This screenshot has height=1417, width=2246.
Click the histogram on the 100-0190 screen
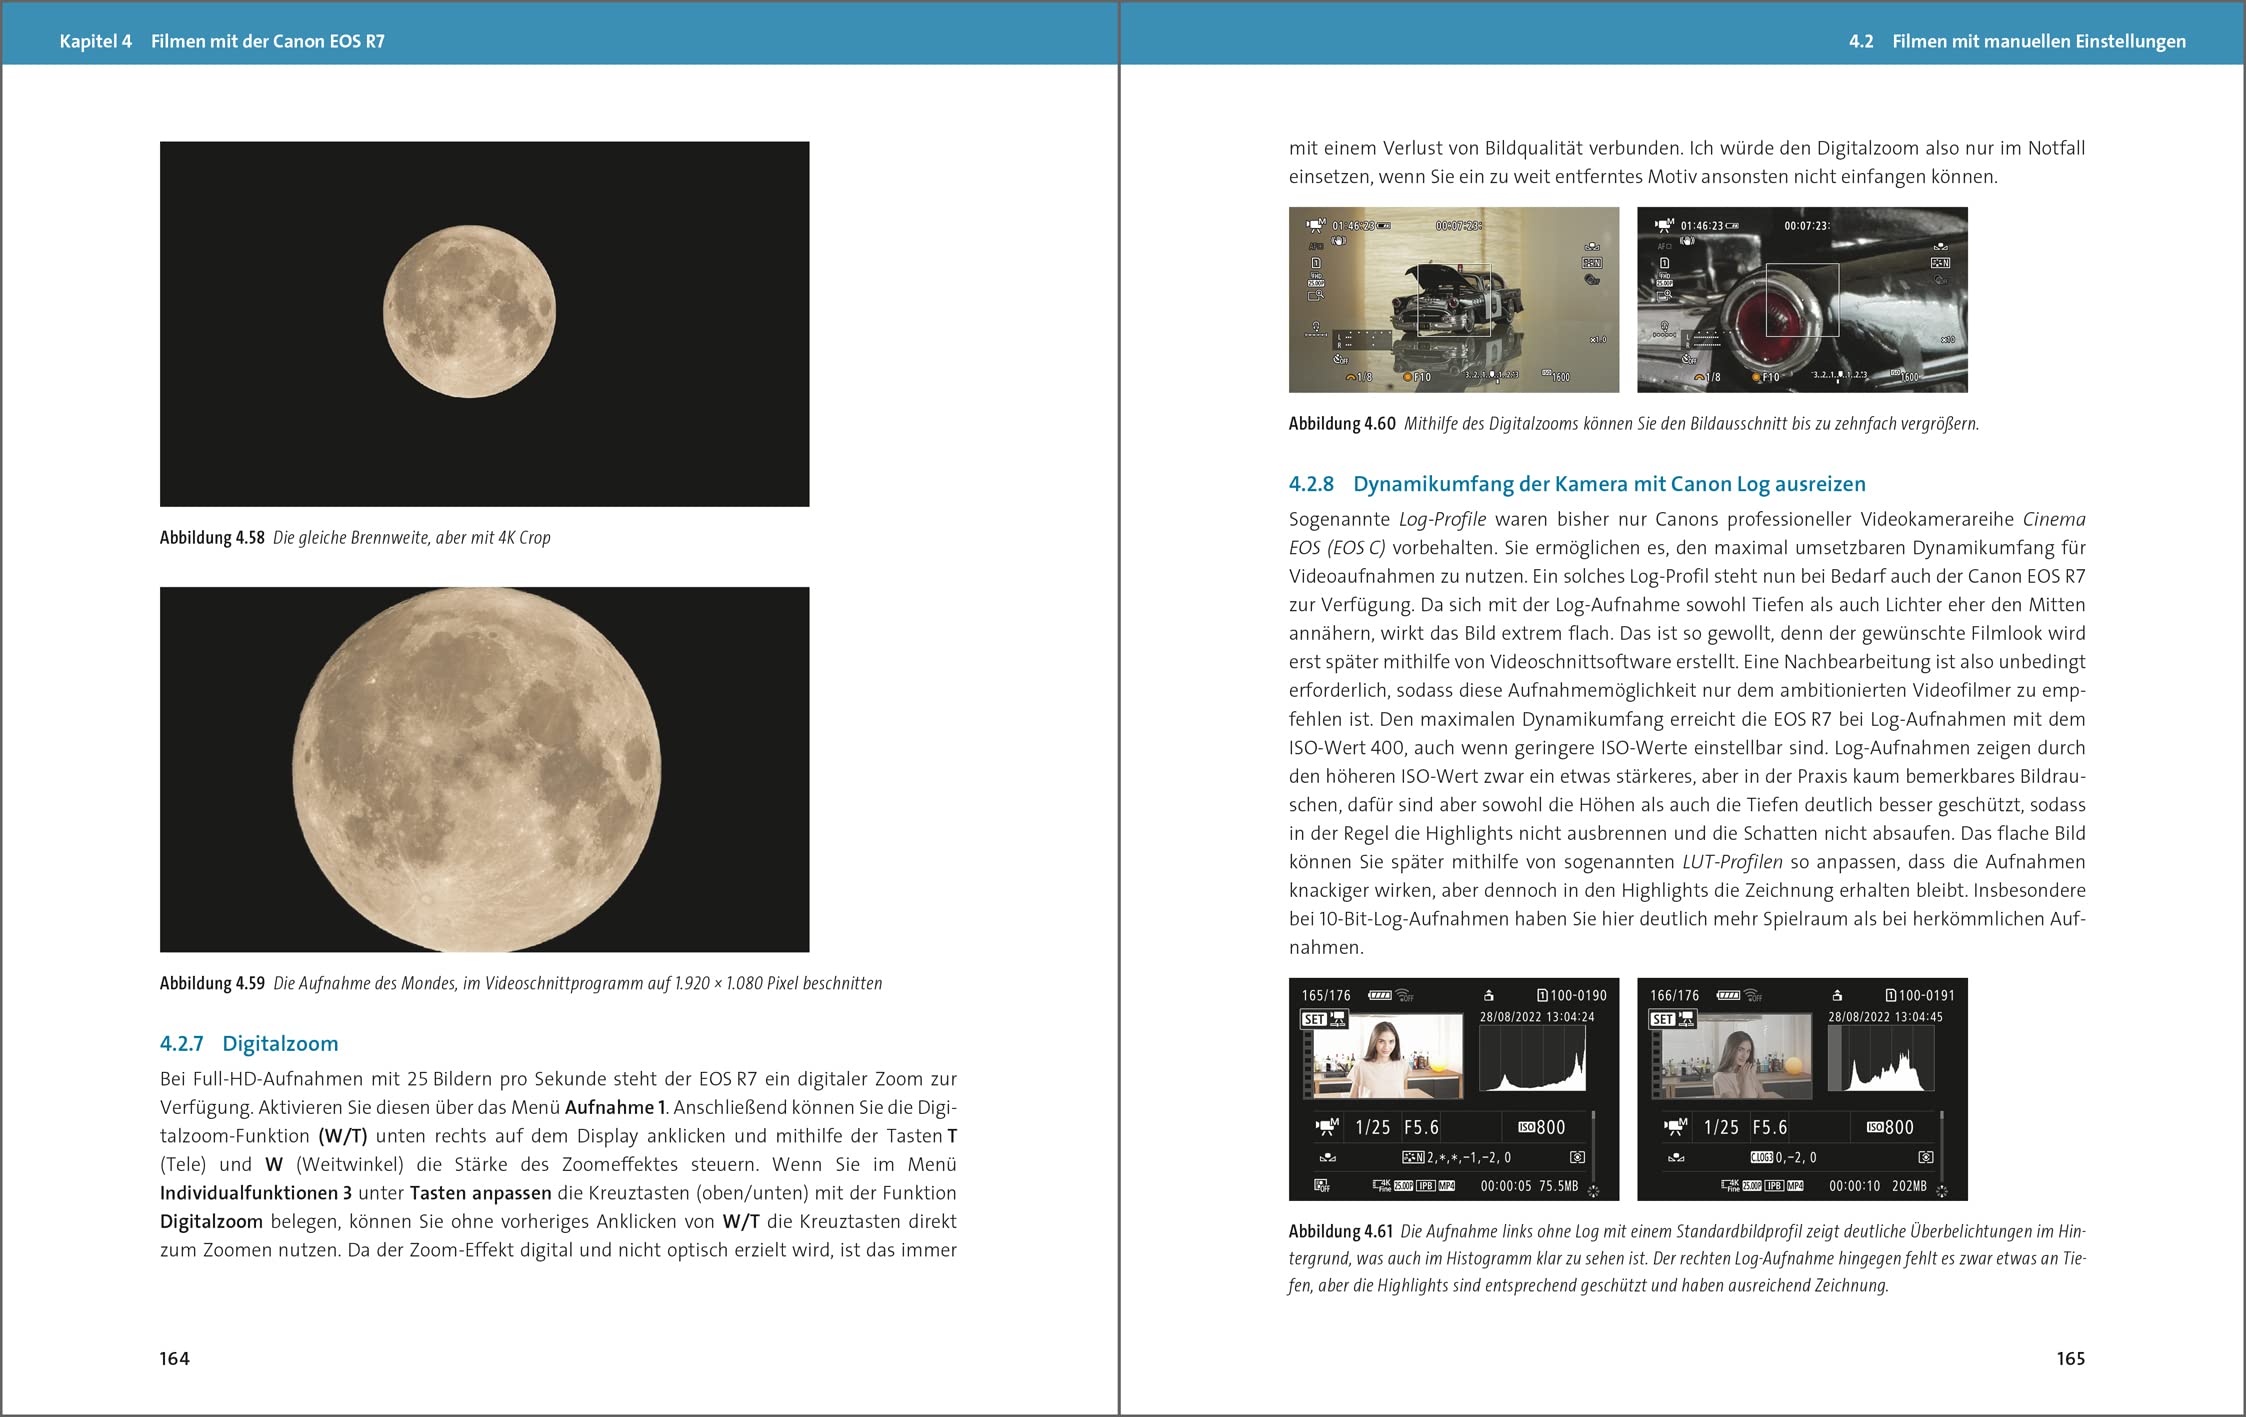pos(1533,1058)
